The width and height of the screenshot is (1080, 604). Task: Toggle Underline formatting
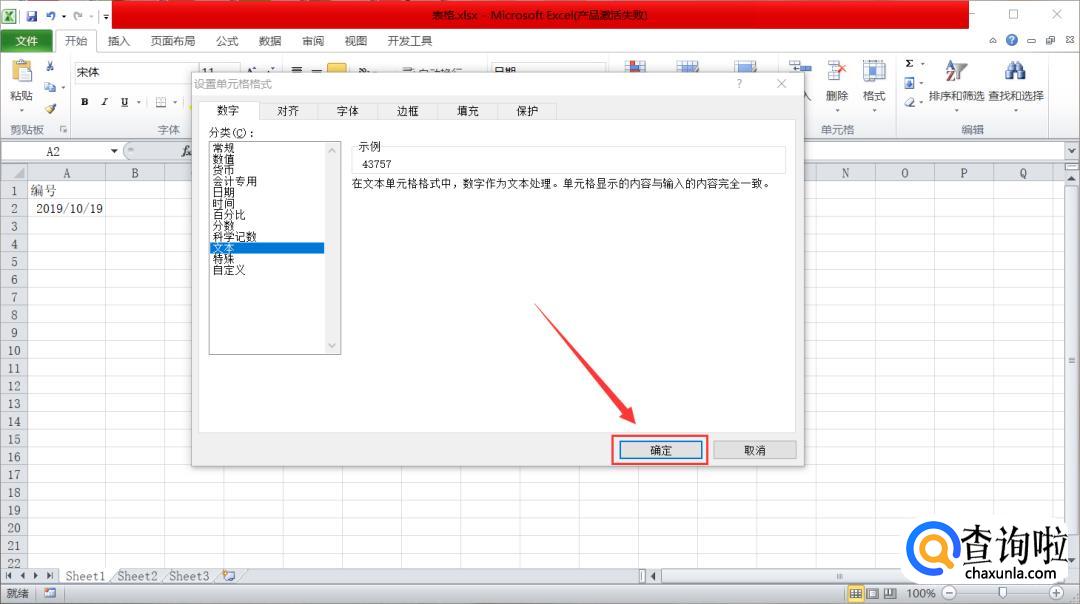tap(124, 102)
